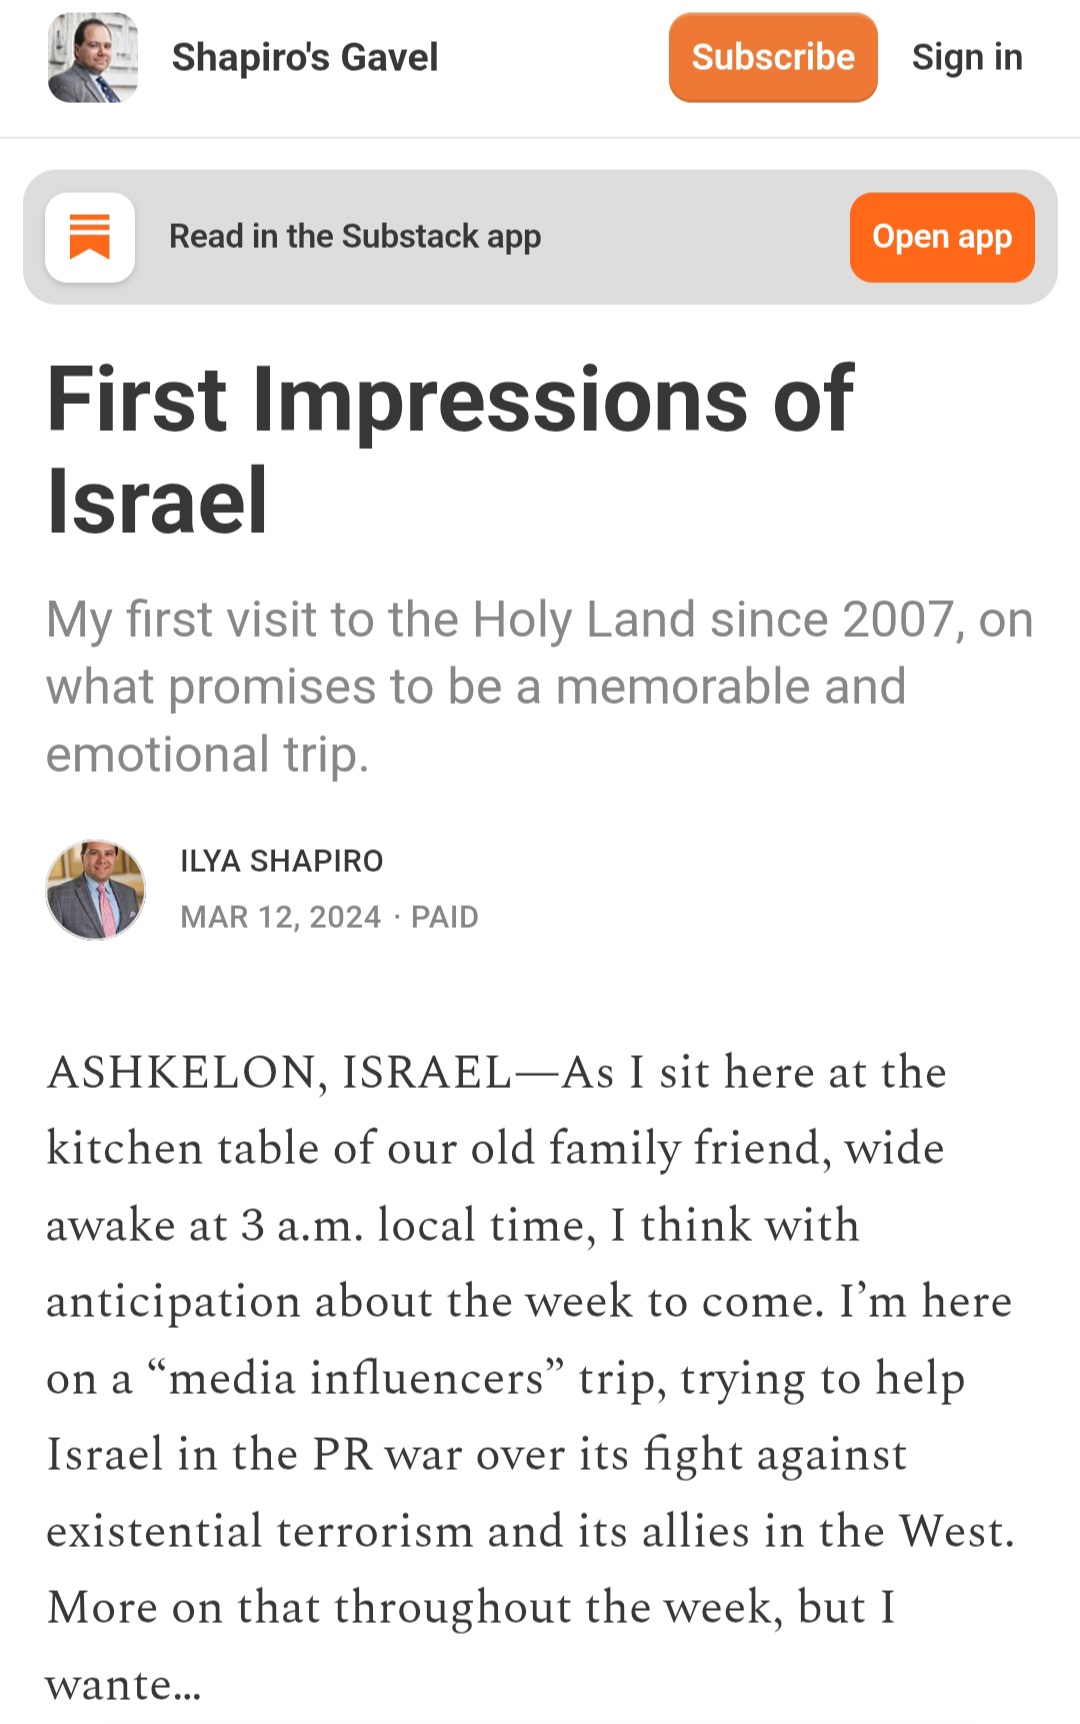
Task: Click the ASHKELON, ISRAEL dateline text
Action: (x=279, y=1073)
